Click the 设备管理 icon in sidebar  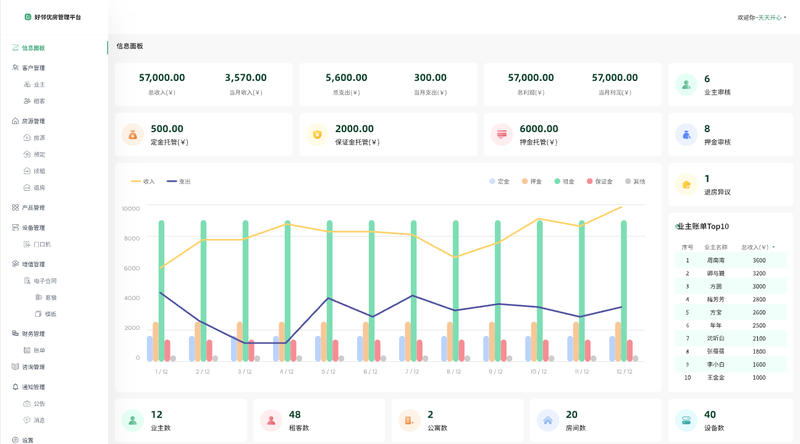click(15, 227)
